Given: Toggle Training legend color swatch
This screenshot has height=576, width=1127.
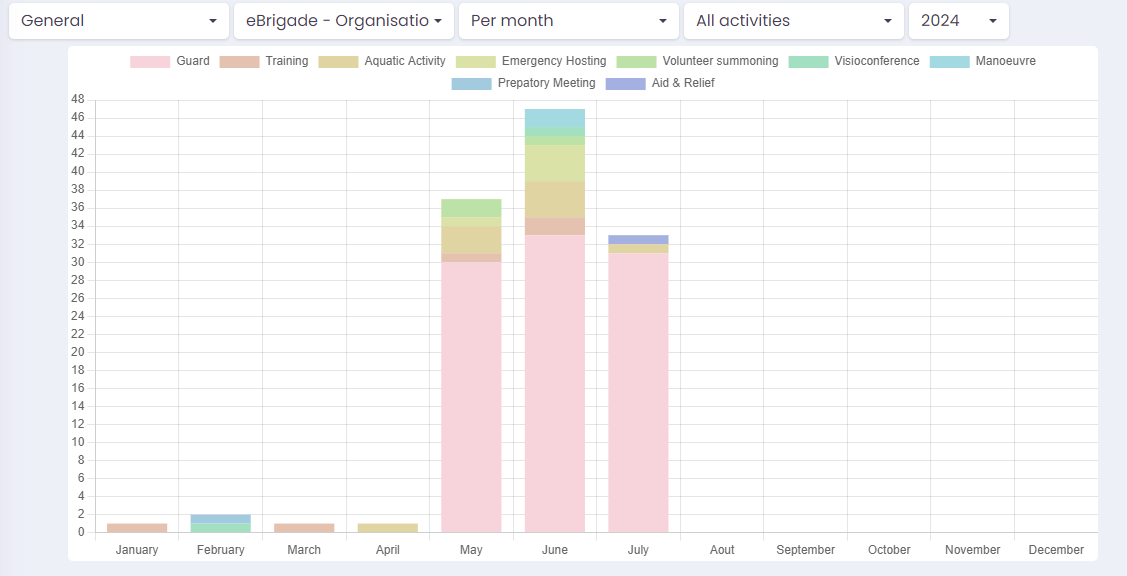Looking at the screenshot, I should [x=239, y=62].
